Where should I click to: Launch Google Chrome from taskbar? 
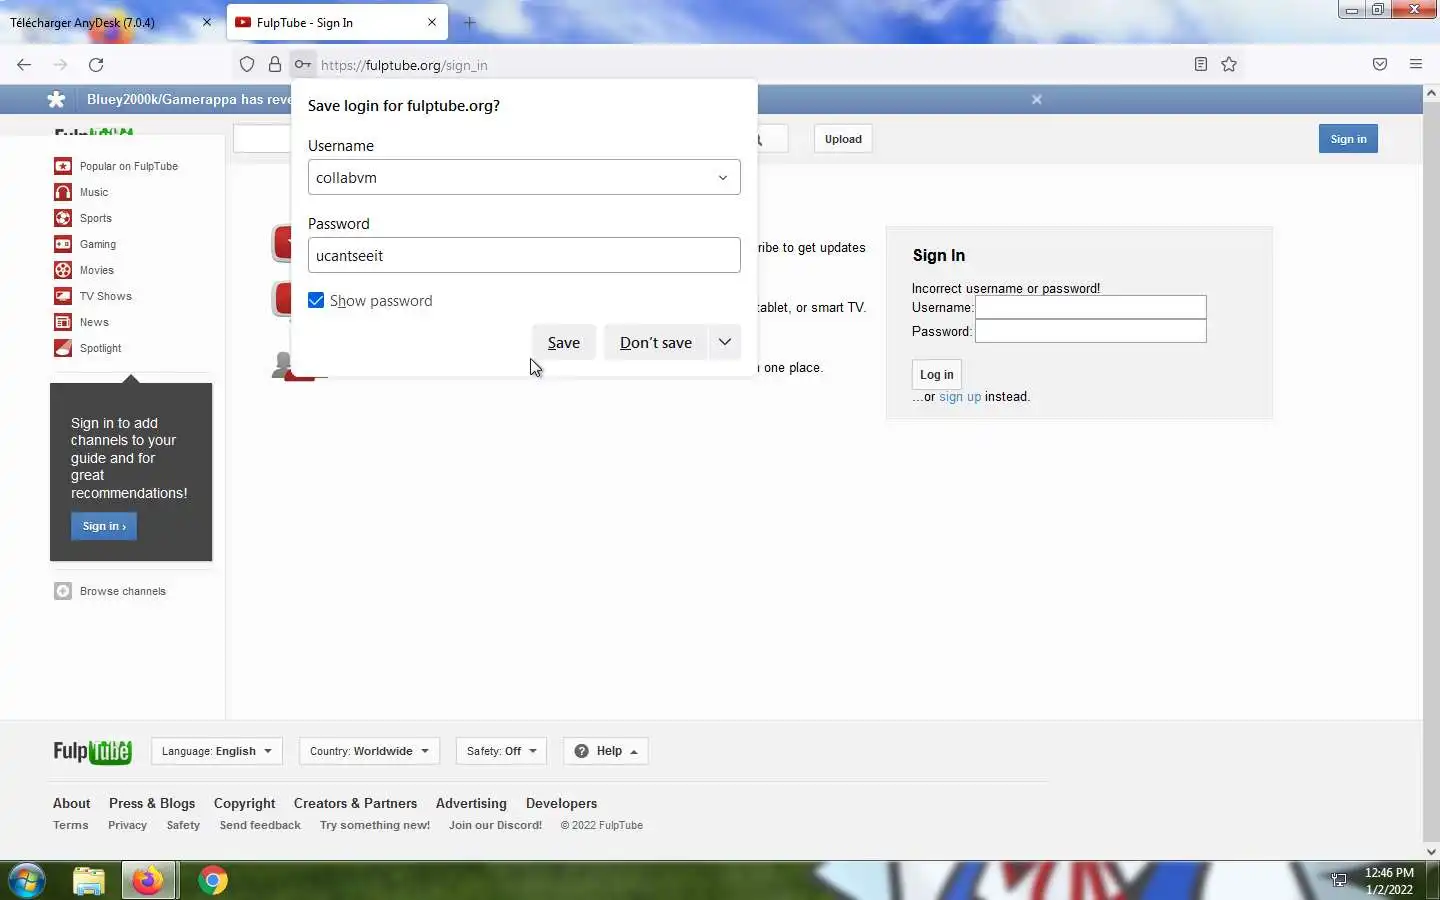coord(212,880)
